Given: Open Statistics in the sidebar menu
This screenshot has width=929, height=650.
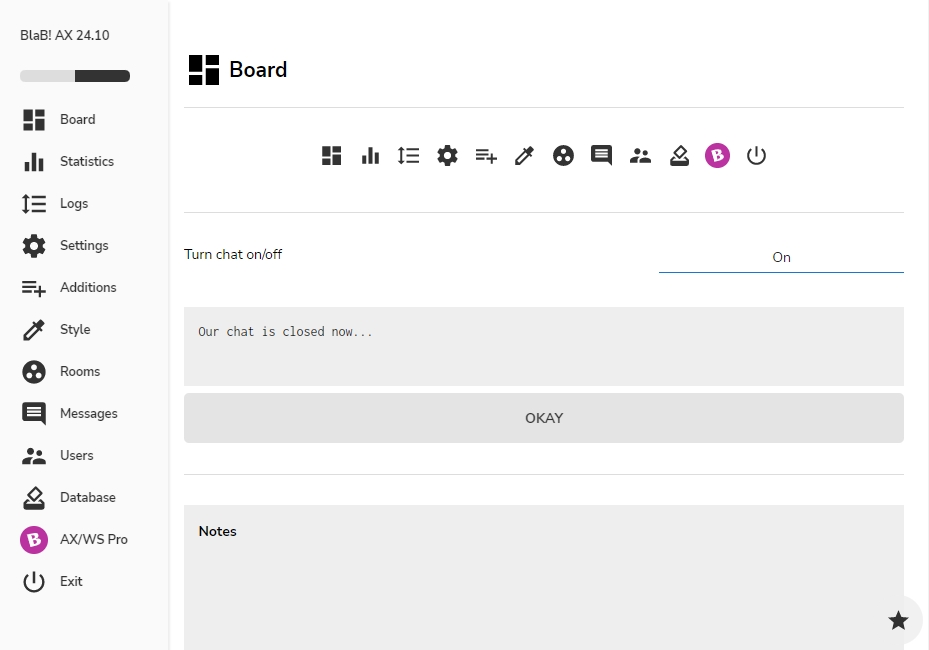Looking at the screenshot, I should [x=86, y=161].
